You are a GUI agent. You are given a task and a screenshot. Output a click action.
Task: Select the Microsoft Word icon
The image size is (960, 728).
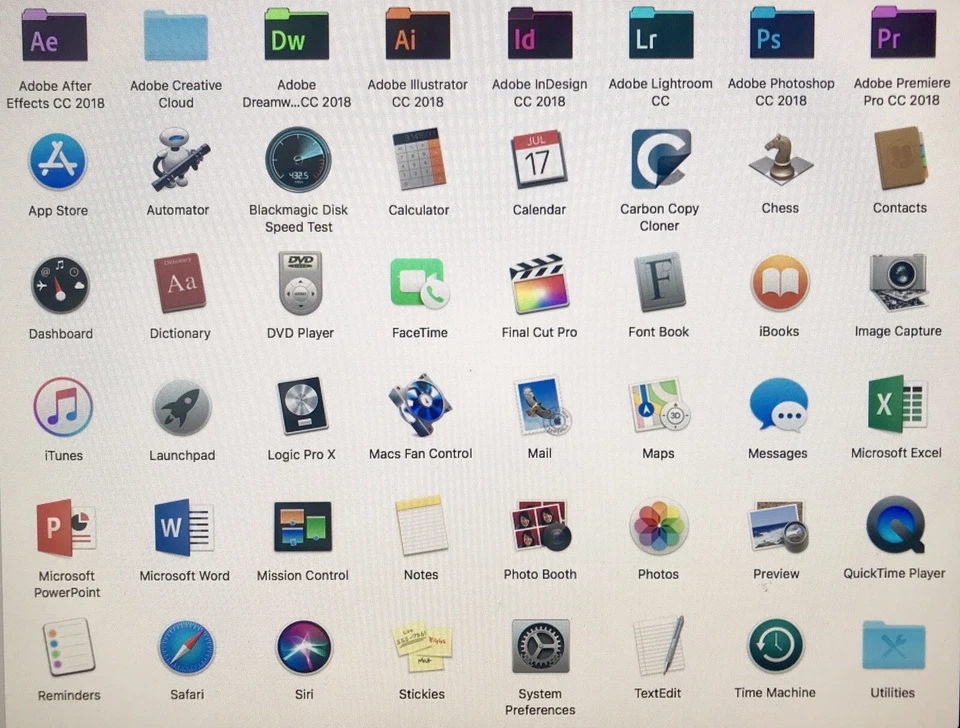pos(184,528)
